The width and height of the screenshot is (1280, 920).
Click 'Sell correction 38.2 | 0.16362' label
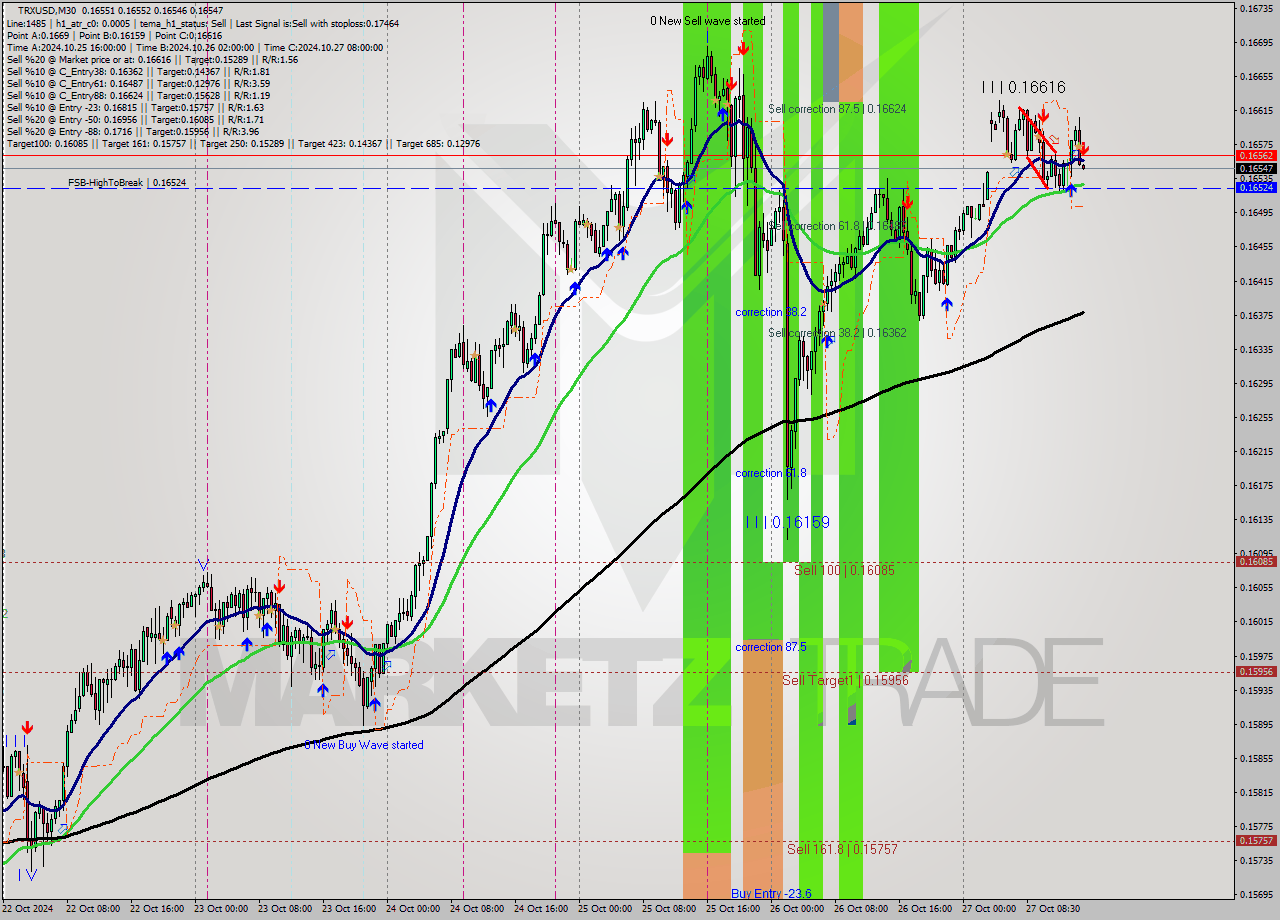click(x=837, y=333)
